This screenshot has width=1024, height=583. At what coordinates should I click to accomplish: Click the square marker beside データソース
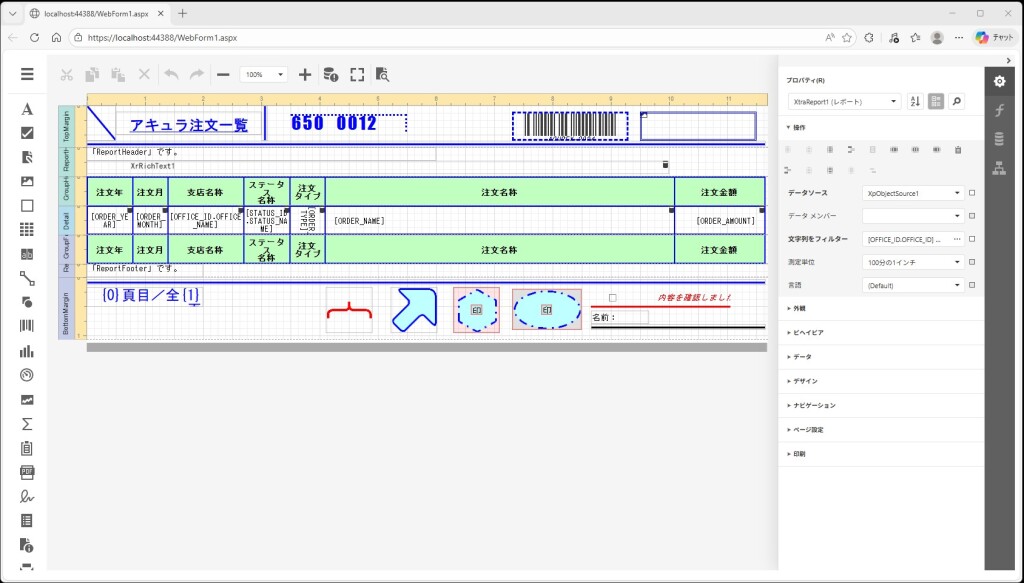[972, 193]
